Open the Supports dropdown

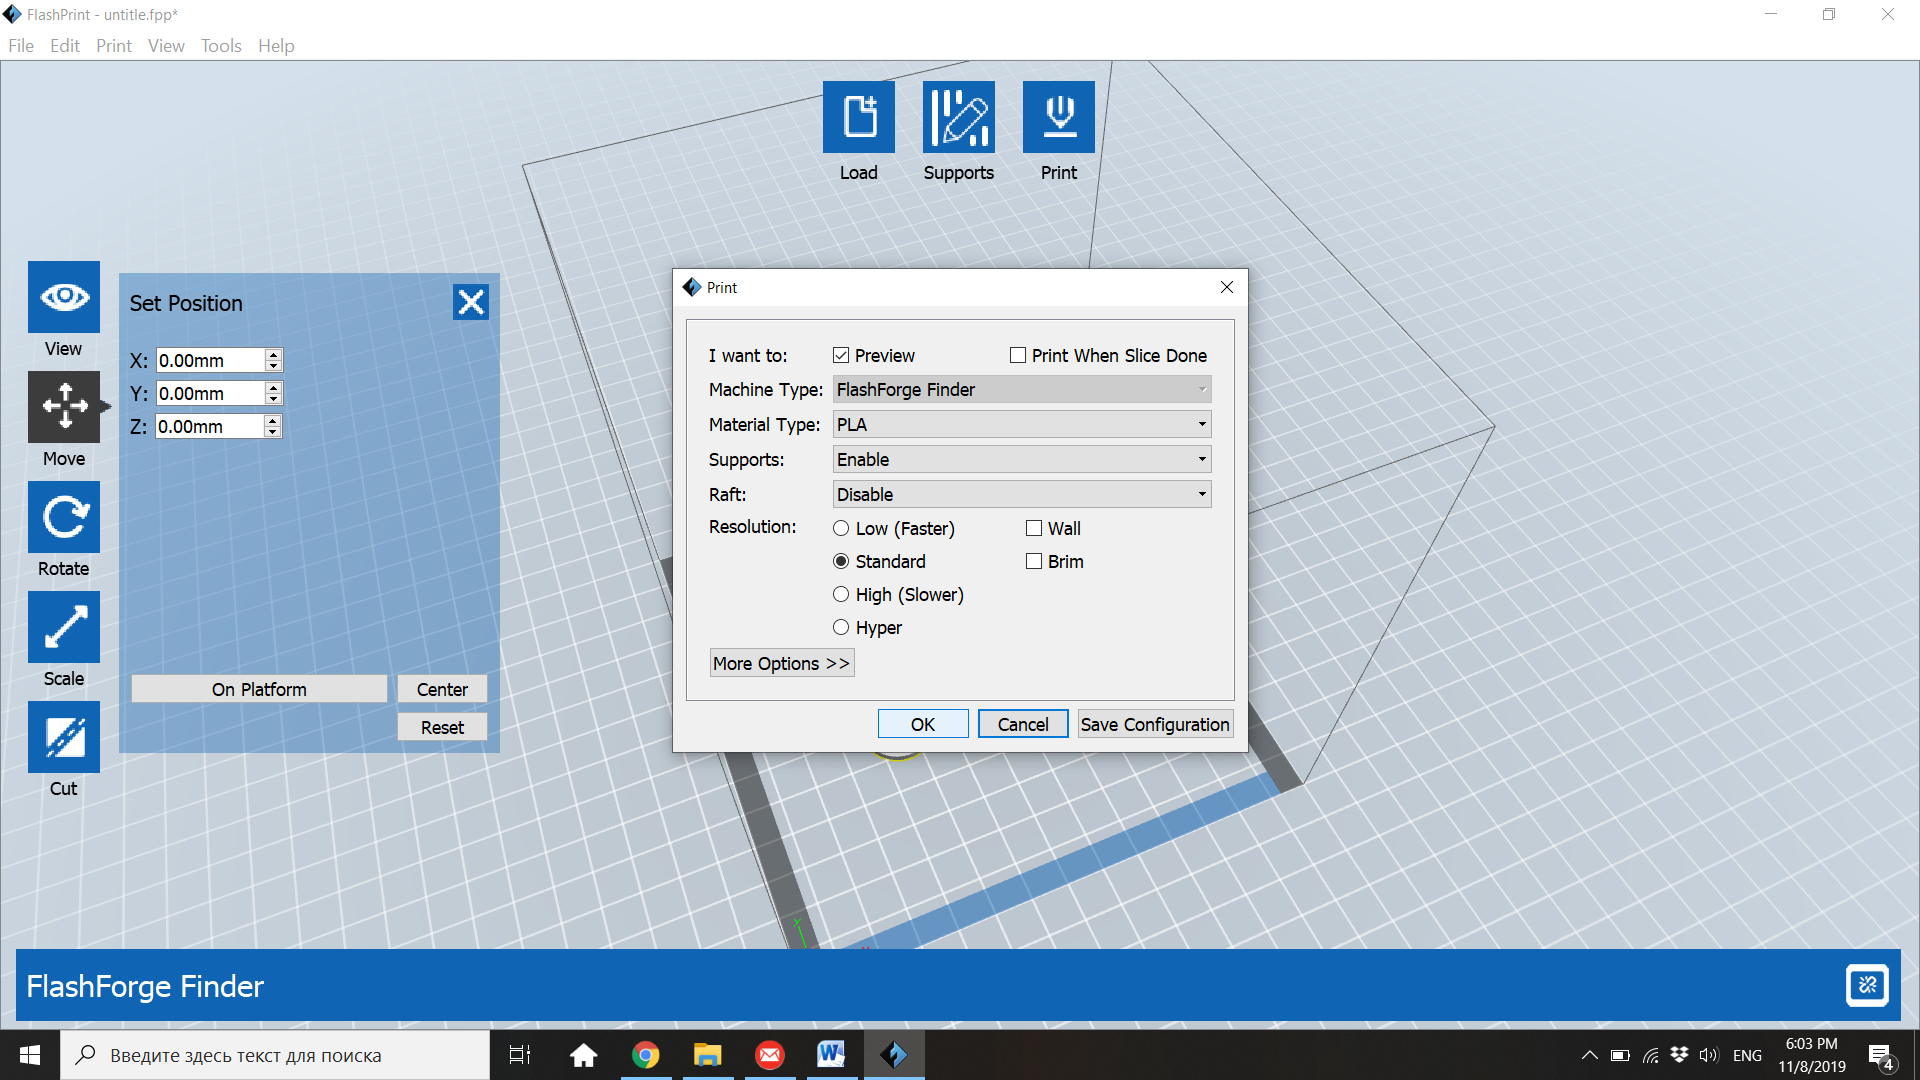point(1022,459)
